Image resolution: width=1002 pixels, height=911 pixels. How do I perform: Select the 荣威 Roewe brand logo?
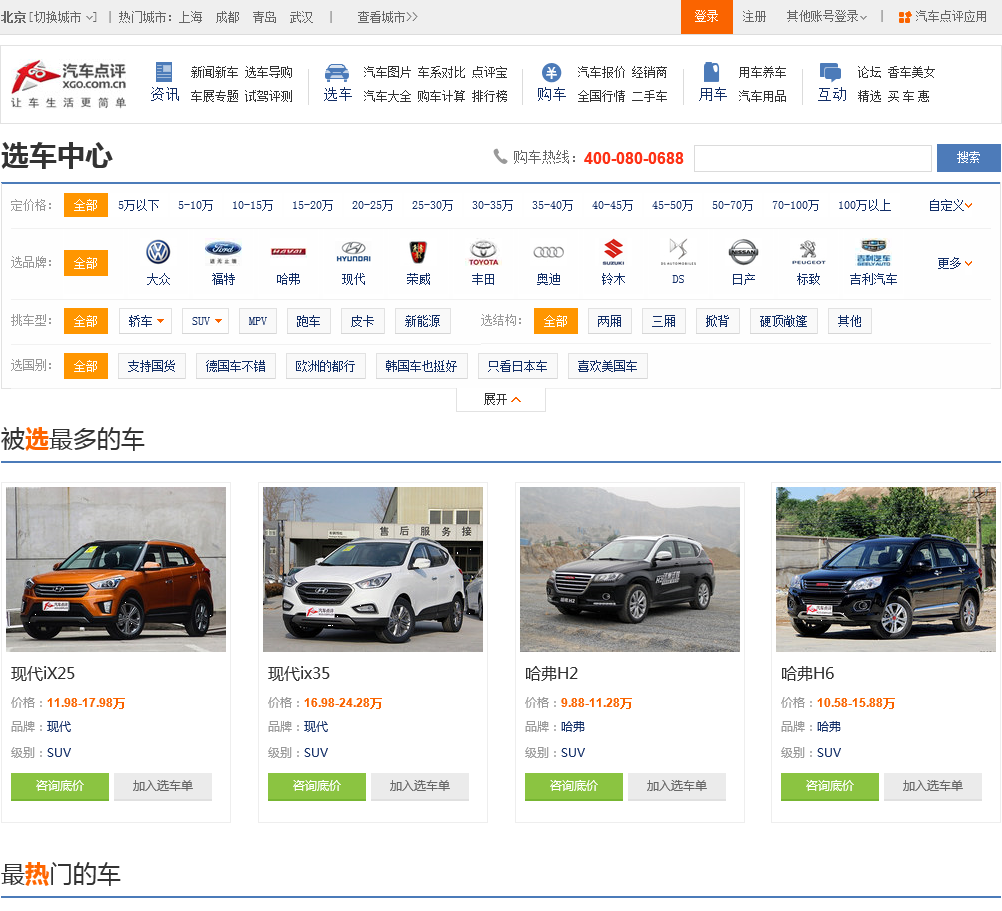[418, 252]
